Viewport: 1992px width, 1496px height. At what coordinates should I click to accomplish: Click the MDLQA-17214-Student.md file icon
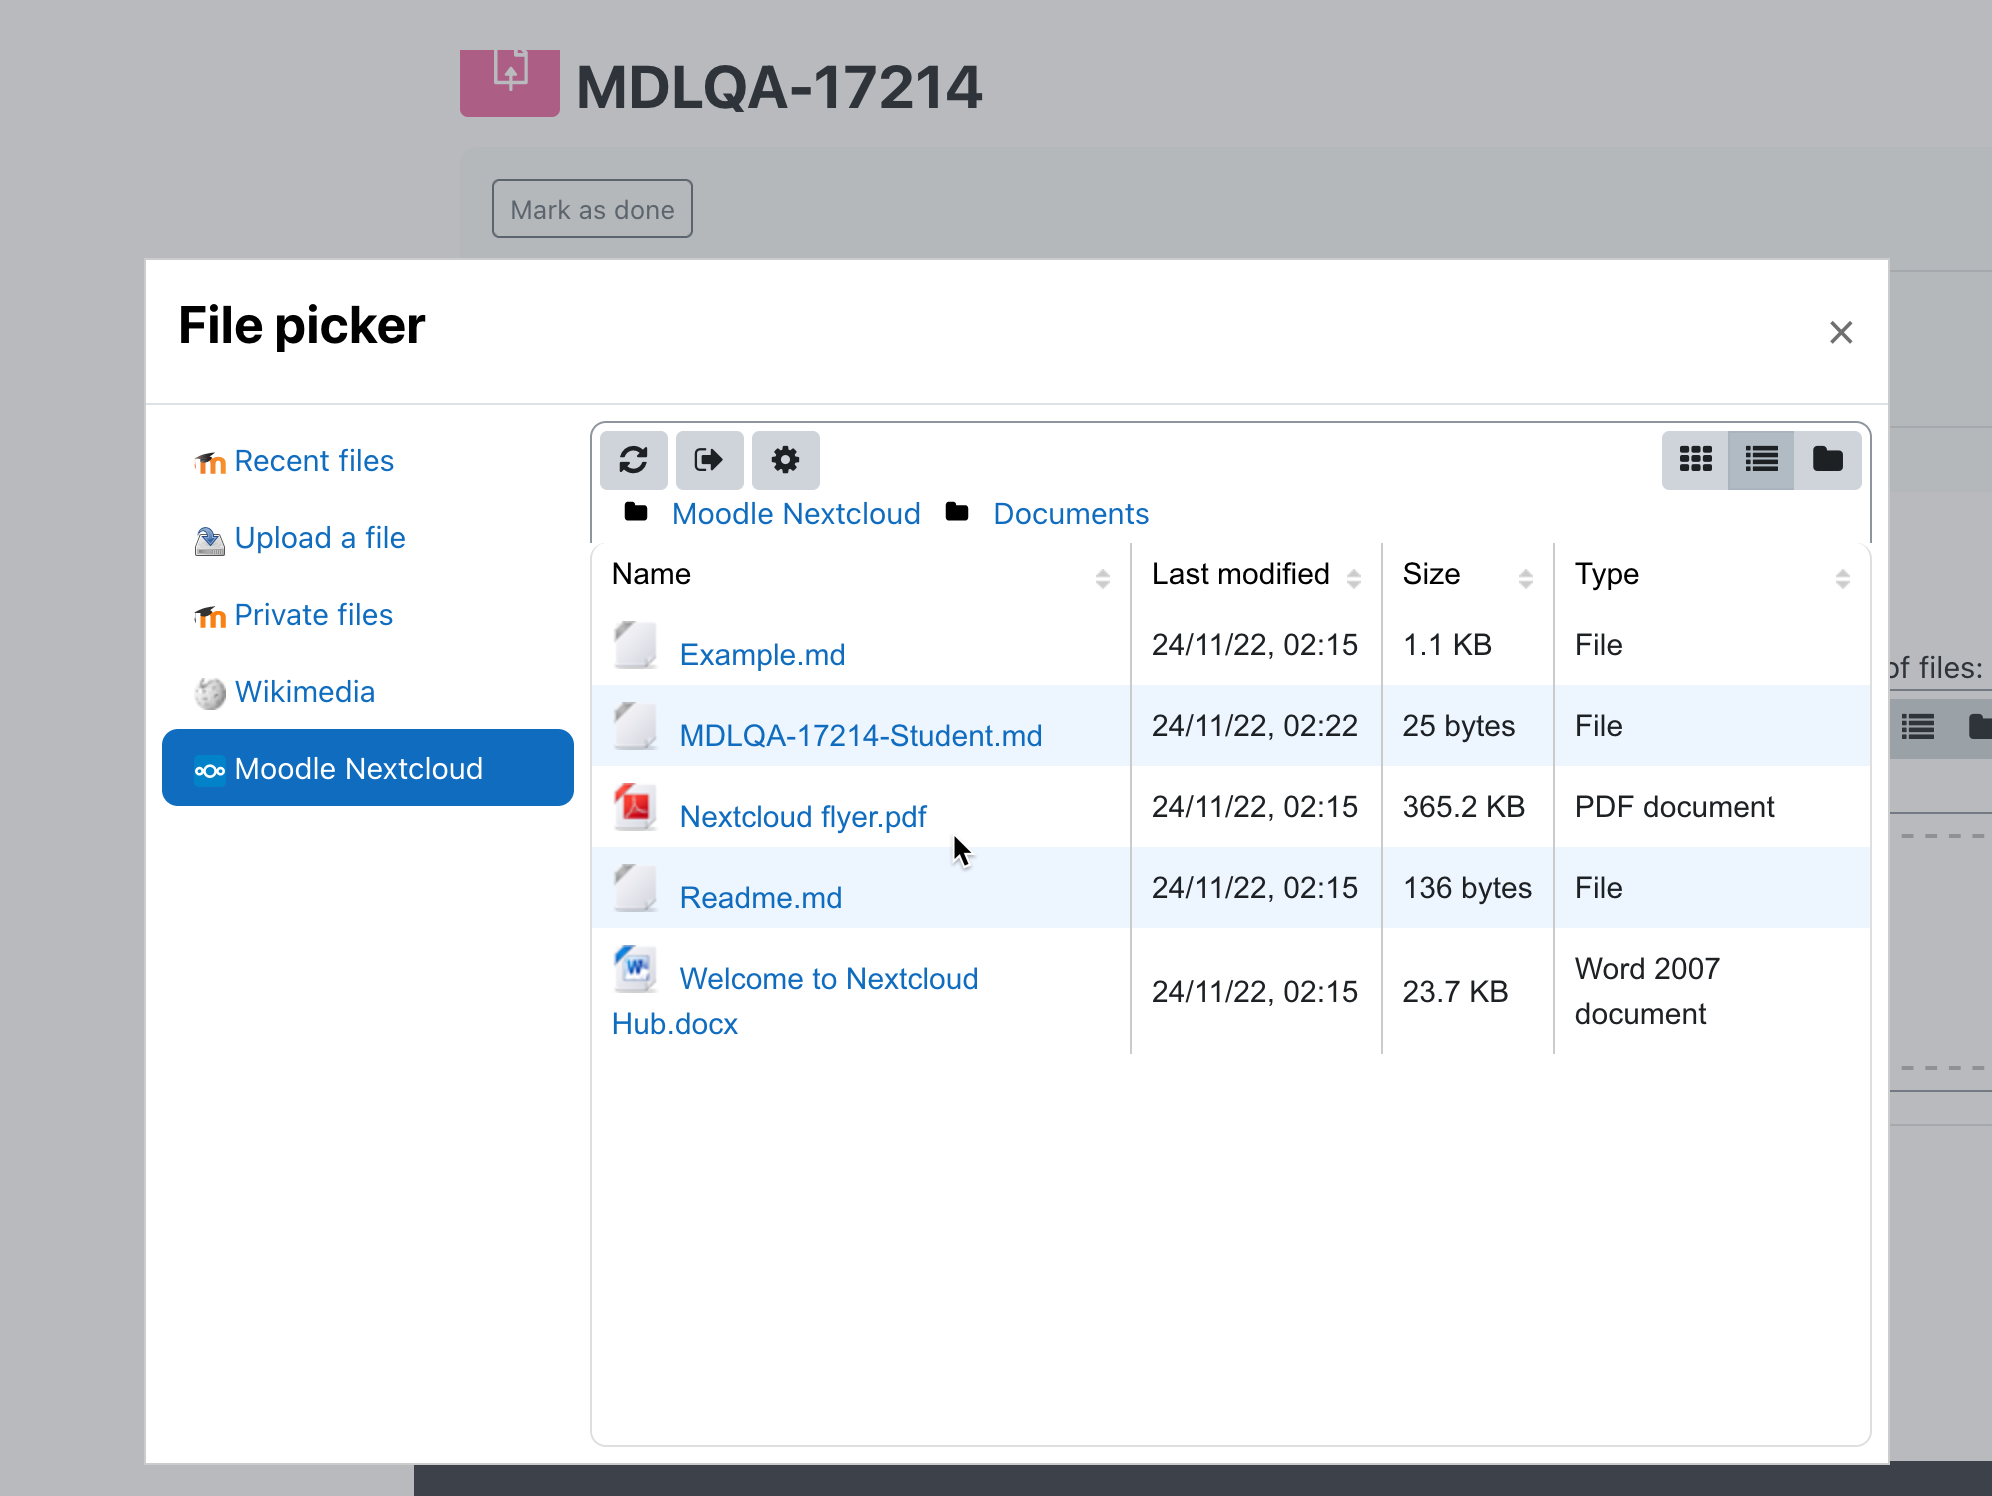click(635, 726)
